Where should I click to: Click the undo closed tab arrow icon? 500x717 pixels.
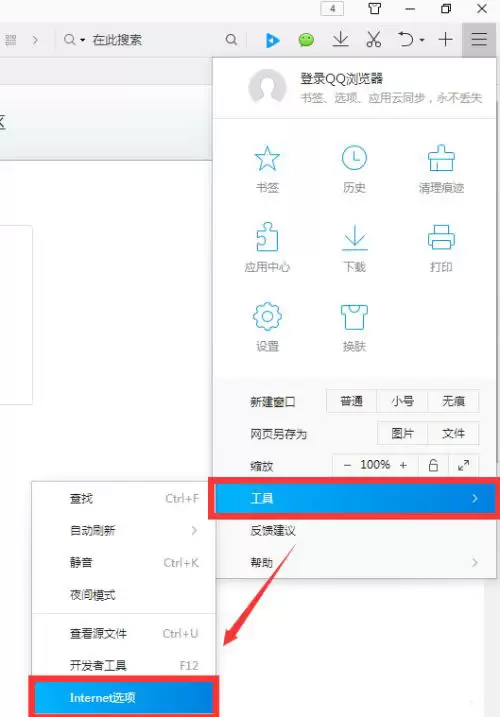pos(405,40)
